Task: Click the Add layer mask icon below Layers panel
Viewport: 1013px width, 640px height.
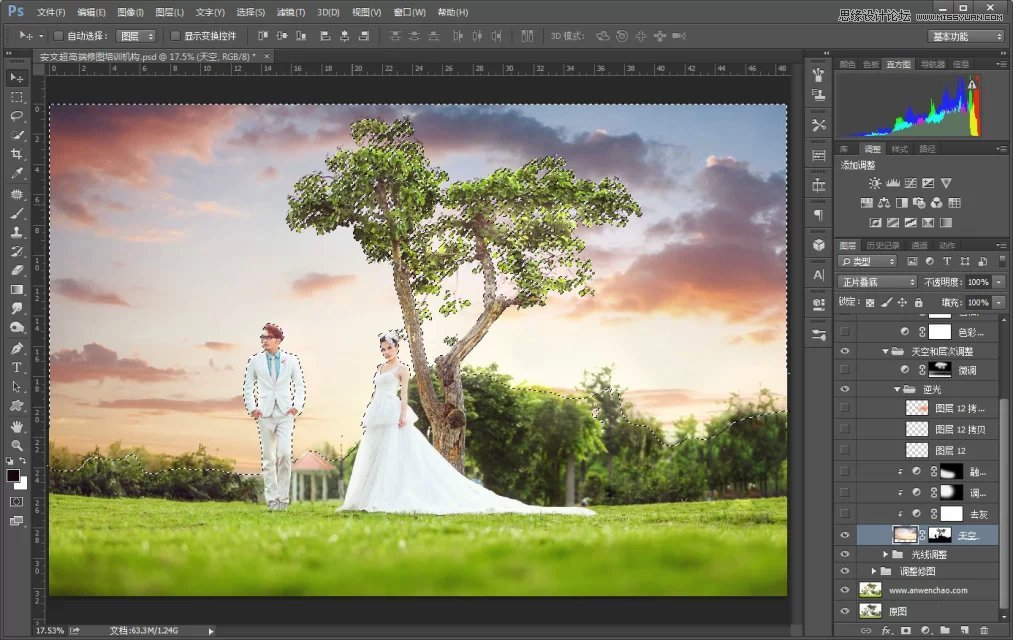Action: (906, 630)
